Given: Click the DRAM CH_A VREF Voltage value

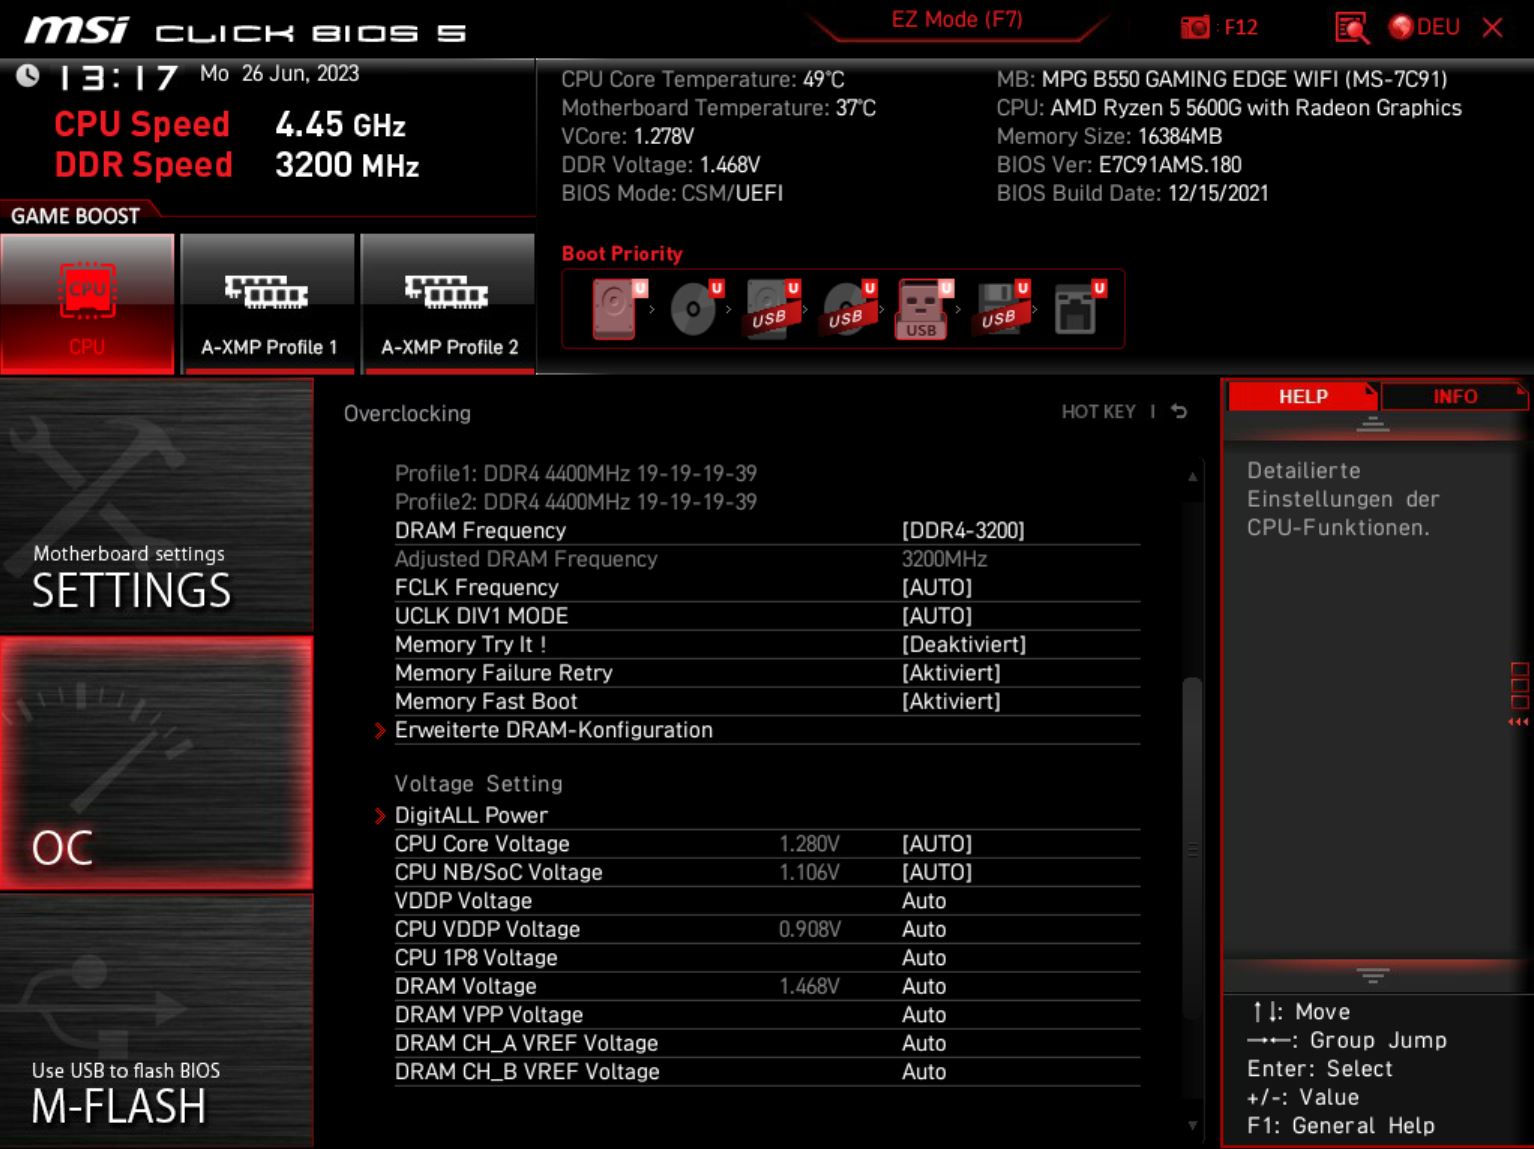Looking at the screenshot, I should point(924,1043).
